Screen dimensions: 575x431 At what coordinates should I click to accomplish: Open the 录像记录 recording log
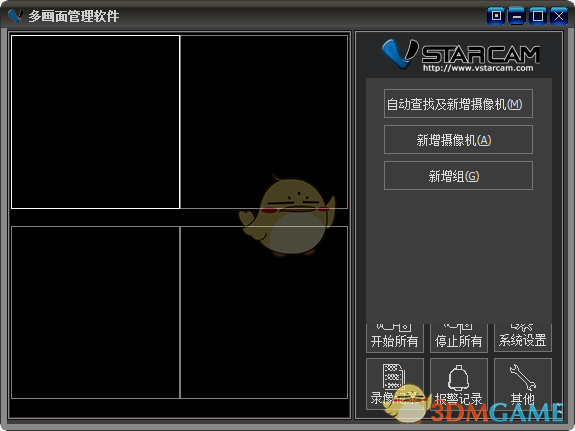(395, 384)
